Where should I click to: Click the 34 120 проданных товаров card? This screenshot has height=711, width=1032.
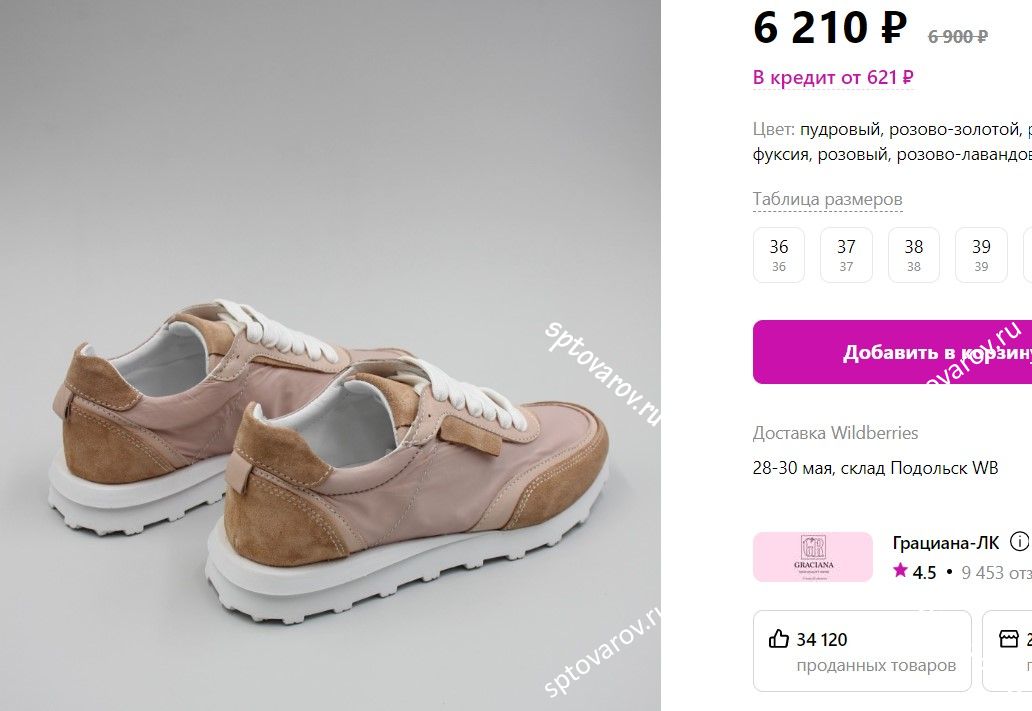pyautogui.click(x=862, y=650)
